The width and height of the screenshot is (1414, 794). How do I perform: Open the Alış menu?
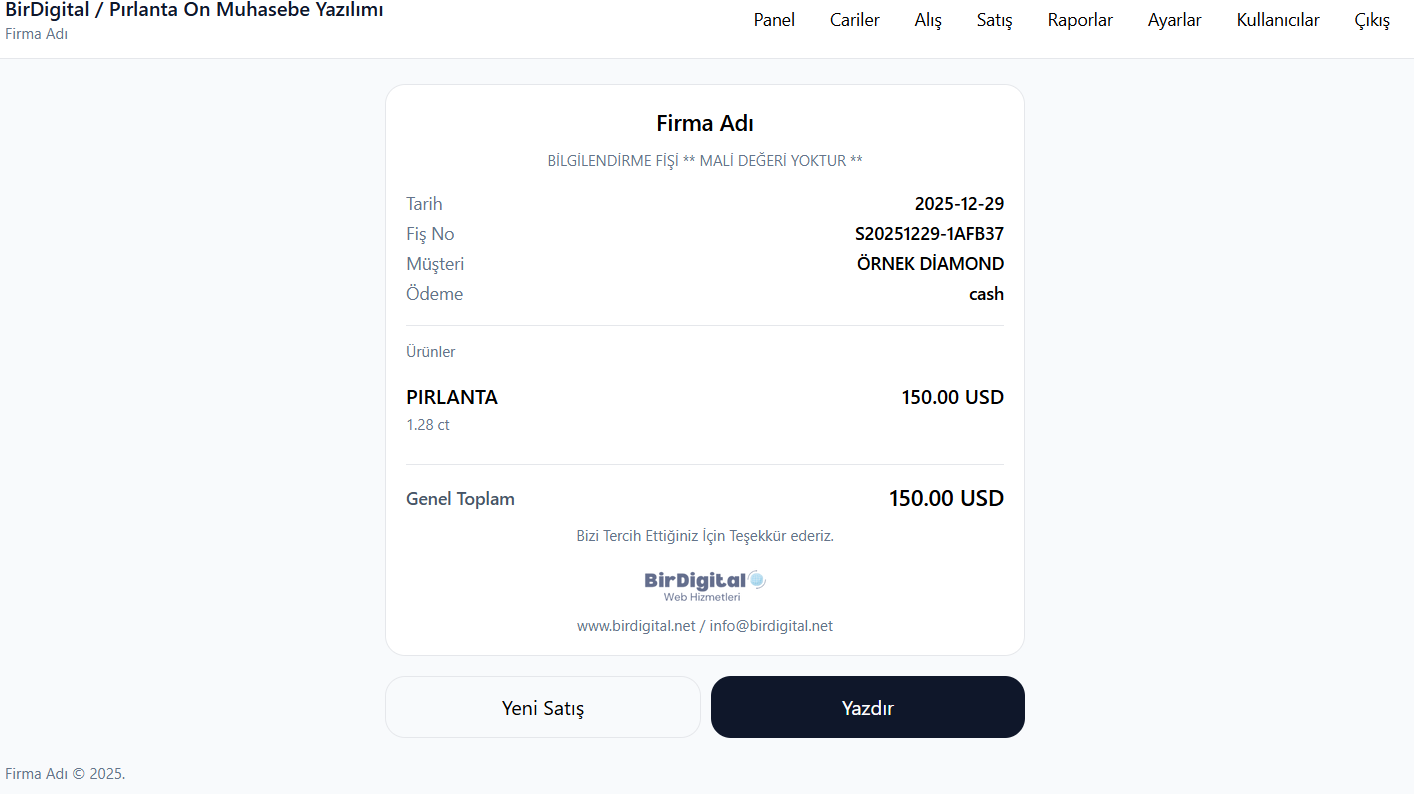click(x=928, y=20)
